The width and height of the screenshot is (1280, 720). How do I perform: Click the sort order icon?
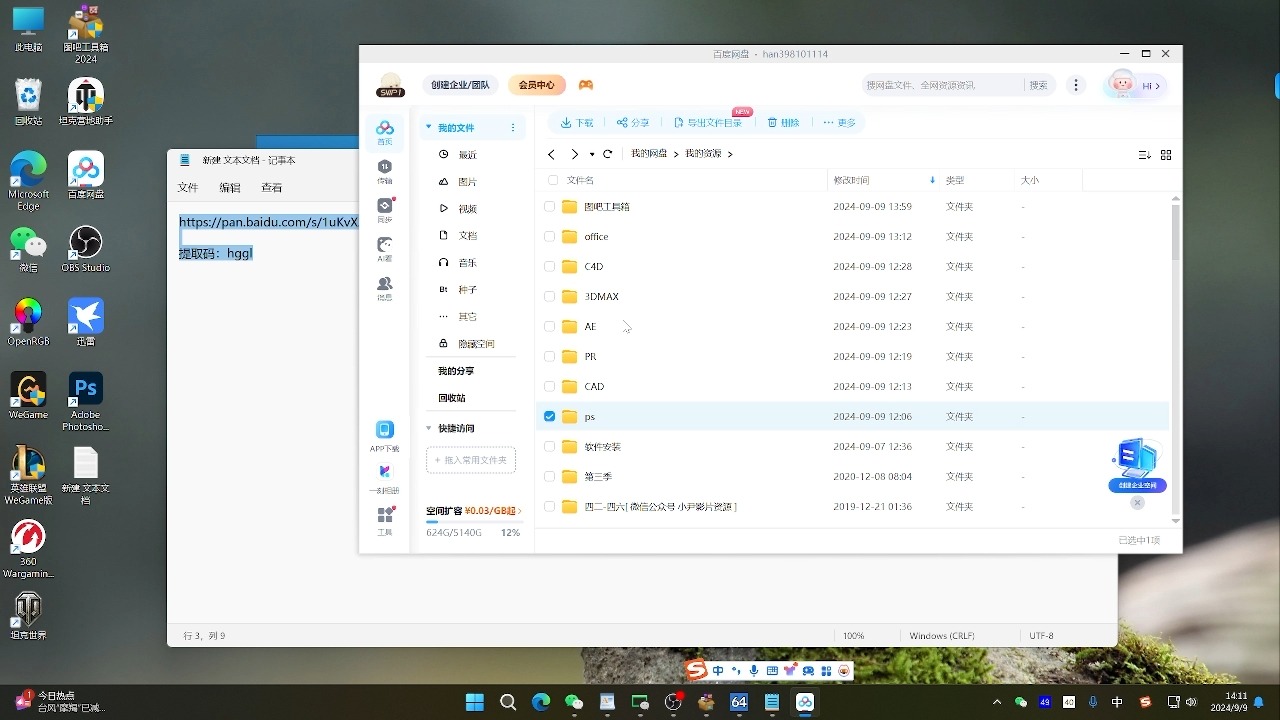pos(1145,154)
